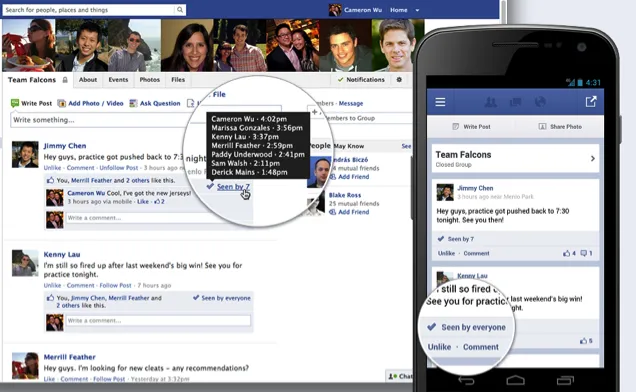636x392 pixels.
Task: Open the account dropdown arrow beside Home
Action: pyautogui.click(x=417, y=10)
